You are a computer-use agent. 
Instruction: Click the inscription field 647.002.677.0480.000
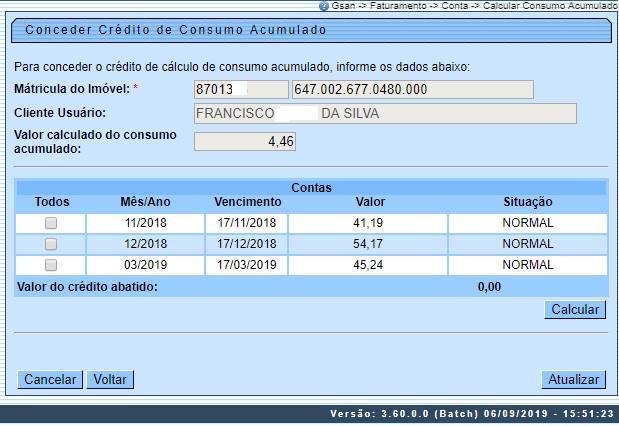412,90
